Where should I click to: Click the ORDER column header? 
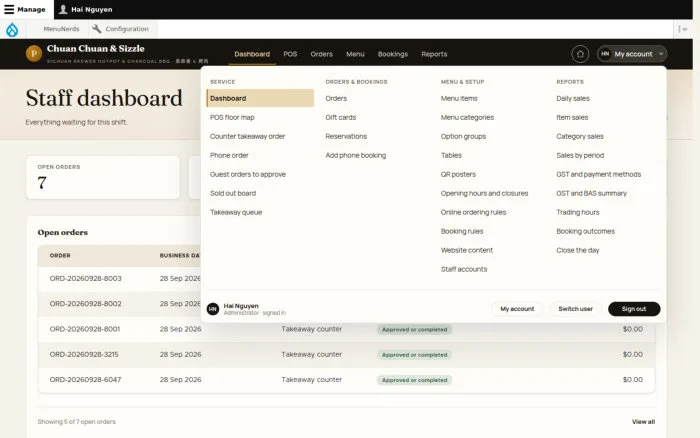point(60,255)
